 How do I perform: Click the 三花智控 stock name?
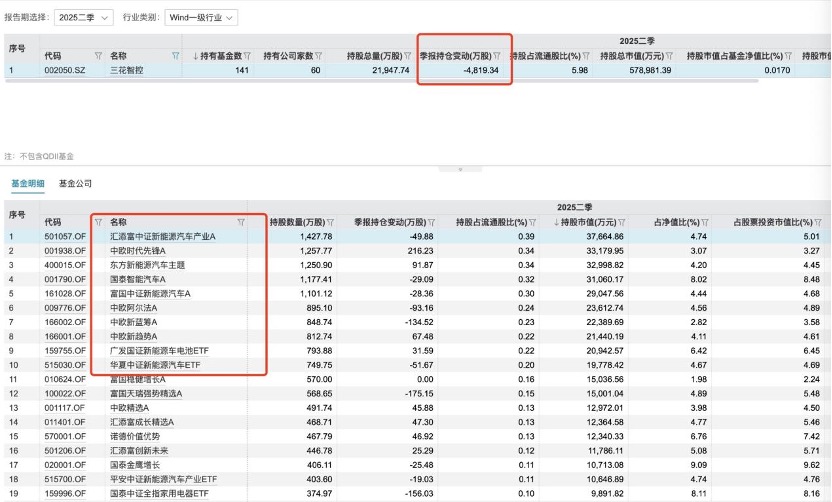coord(126,71)
